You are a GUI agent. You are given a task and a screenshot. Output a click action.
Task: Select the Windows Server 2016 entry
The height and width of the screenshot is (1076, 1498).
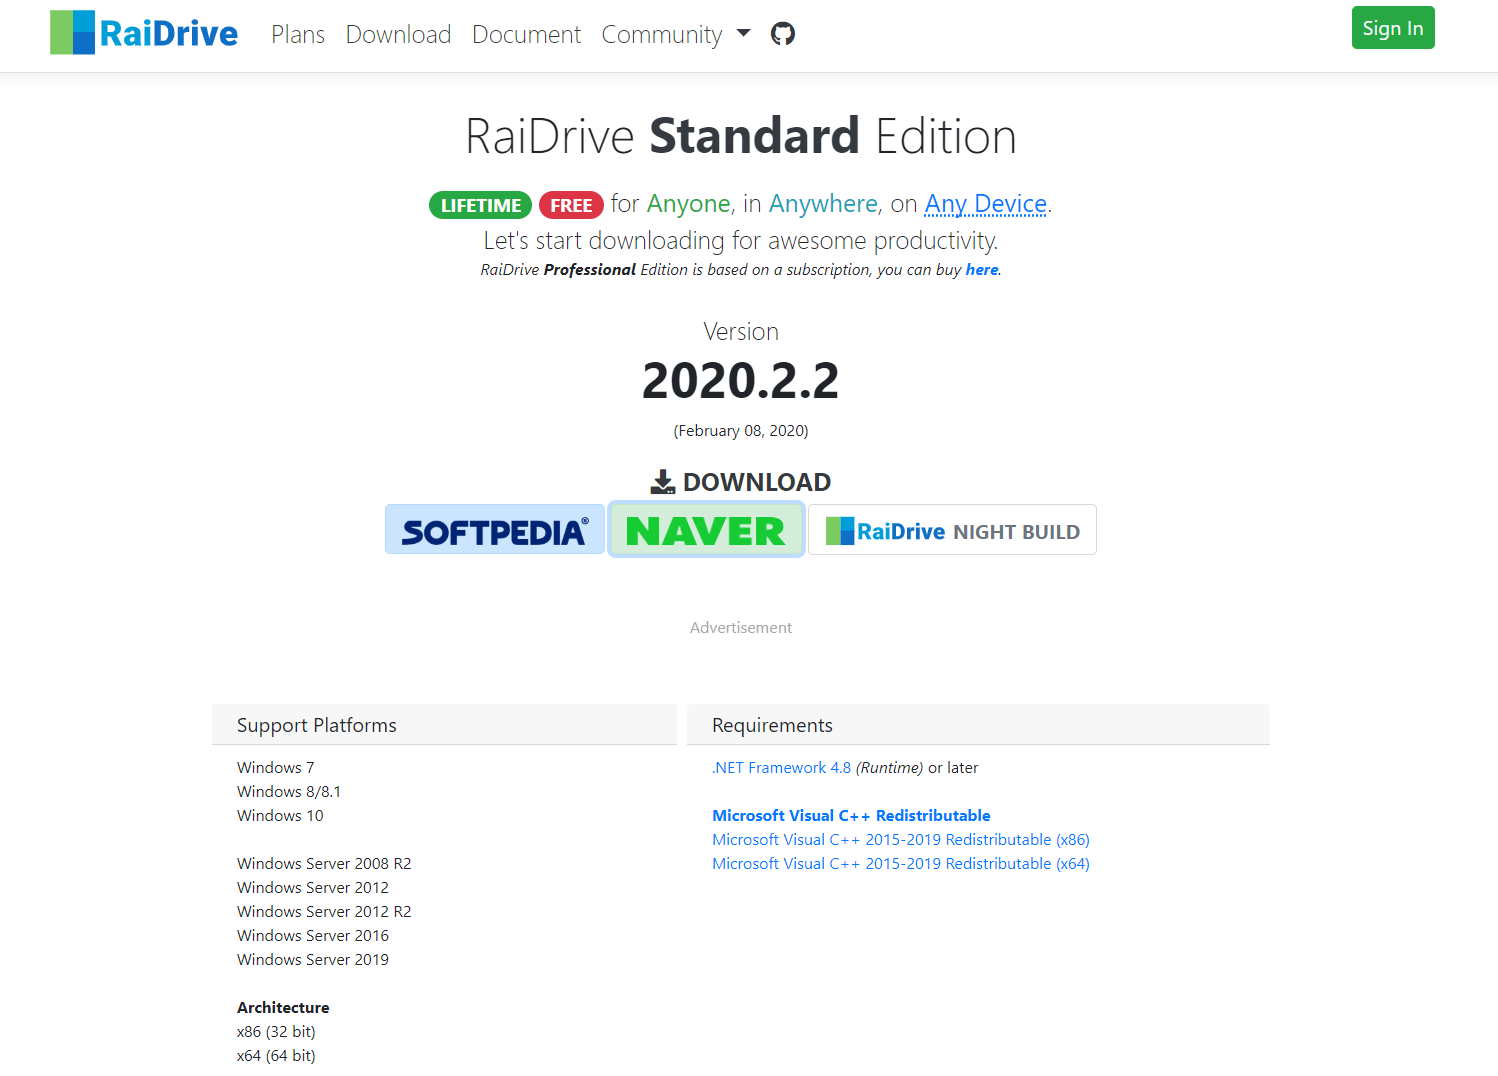point(313,936)
